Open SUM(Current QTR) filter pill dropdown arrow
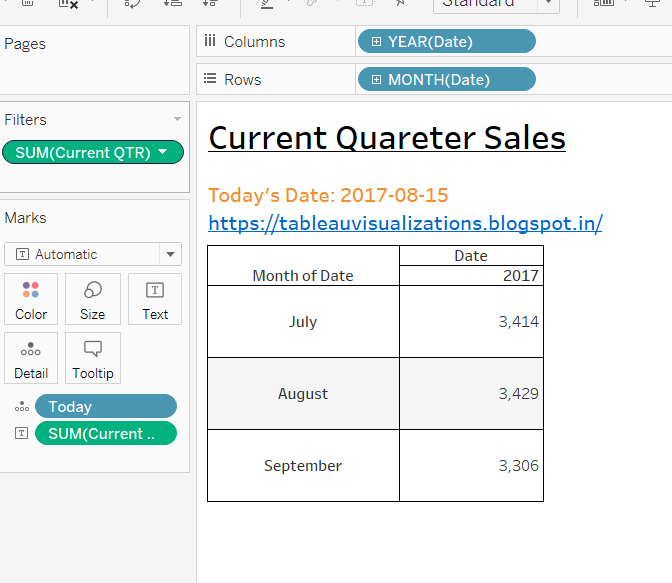The height and width of the screenshot is (583, 672). 162,151
